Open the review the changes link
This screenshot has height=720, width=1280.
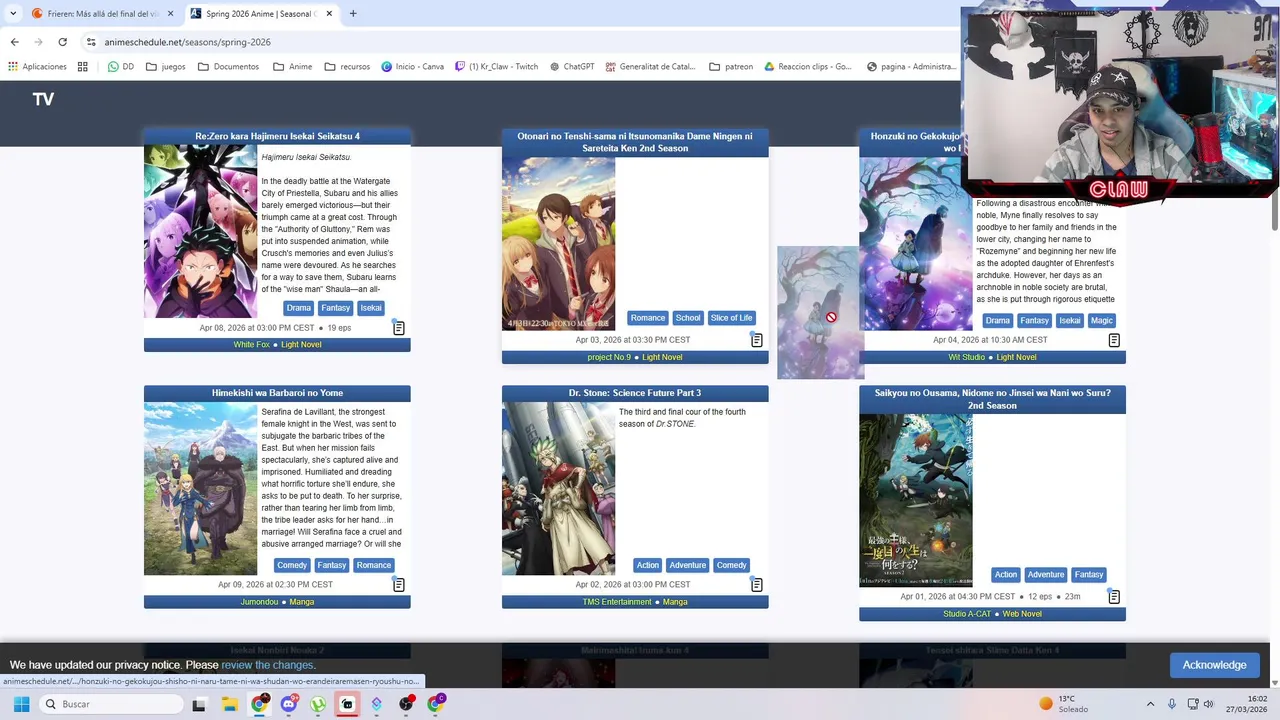point(268,665)
